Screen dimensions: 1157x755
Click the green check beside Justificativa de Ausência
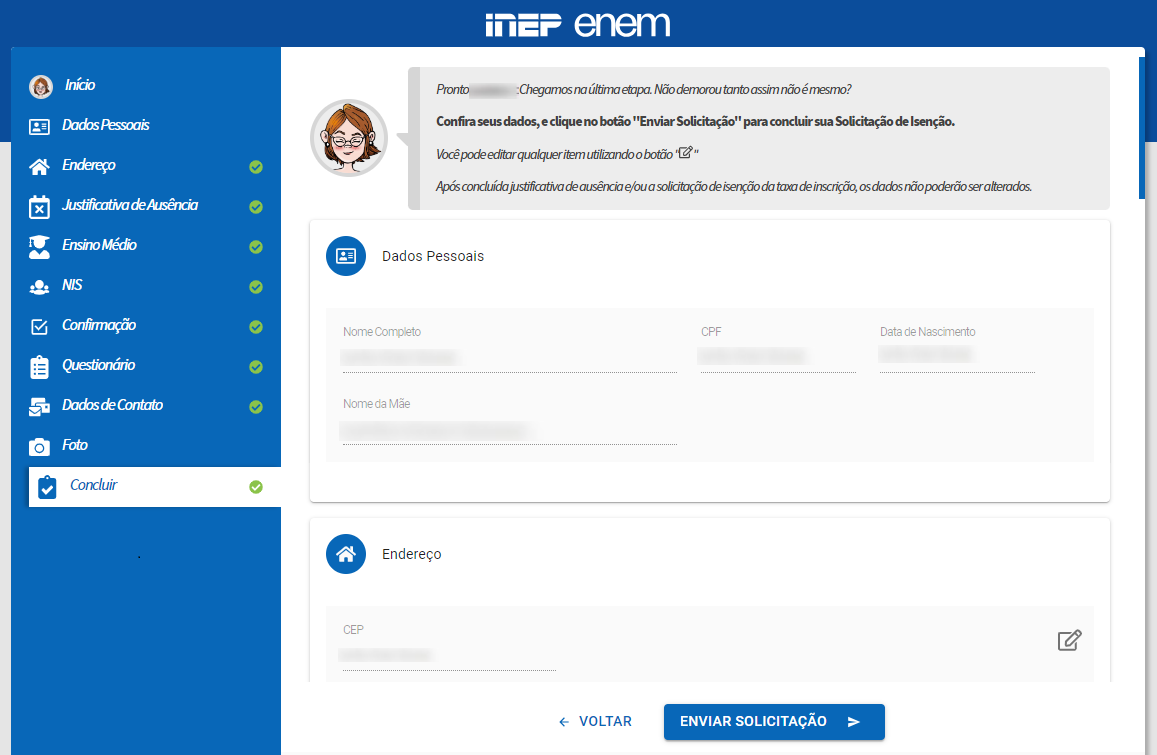(256, 207)
